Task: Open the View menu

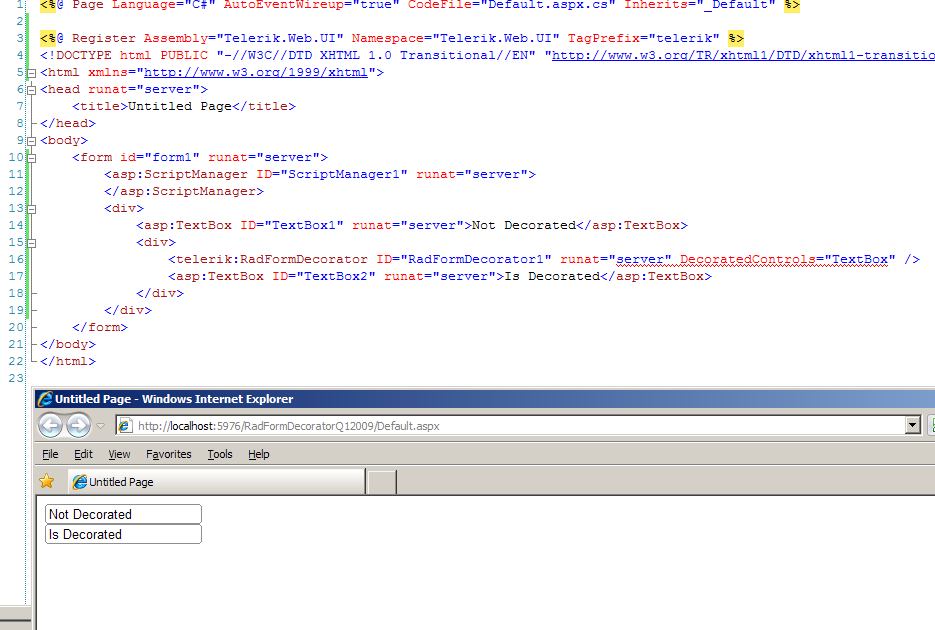Action: coord(119,454)
